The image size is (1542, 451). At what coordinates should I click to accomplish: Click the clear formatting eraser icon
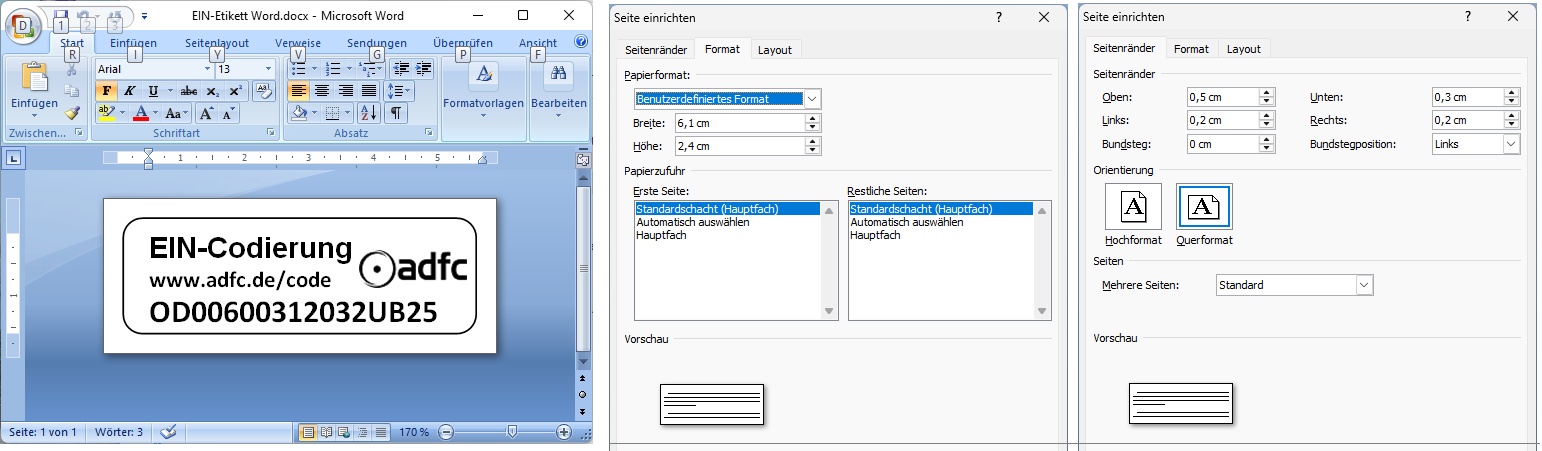(264, 91)
